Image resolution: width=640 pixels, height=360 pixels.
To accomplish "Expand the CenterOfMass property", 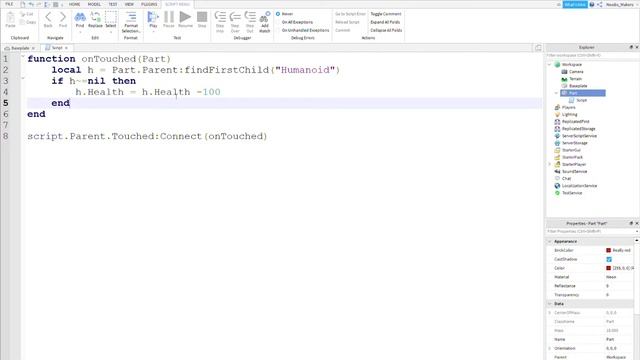I will point(549,313).
